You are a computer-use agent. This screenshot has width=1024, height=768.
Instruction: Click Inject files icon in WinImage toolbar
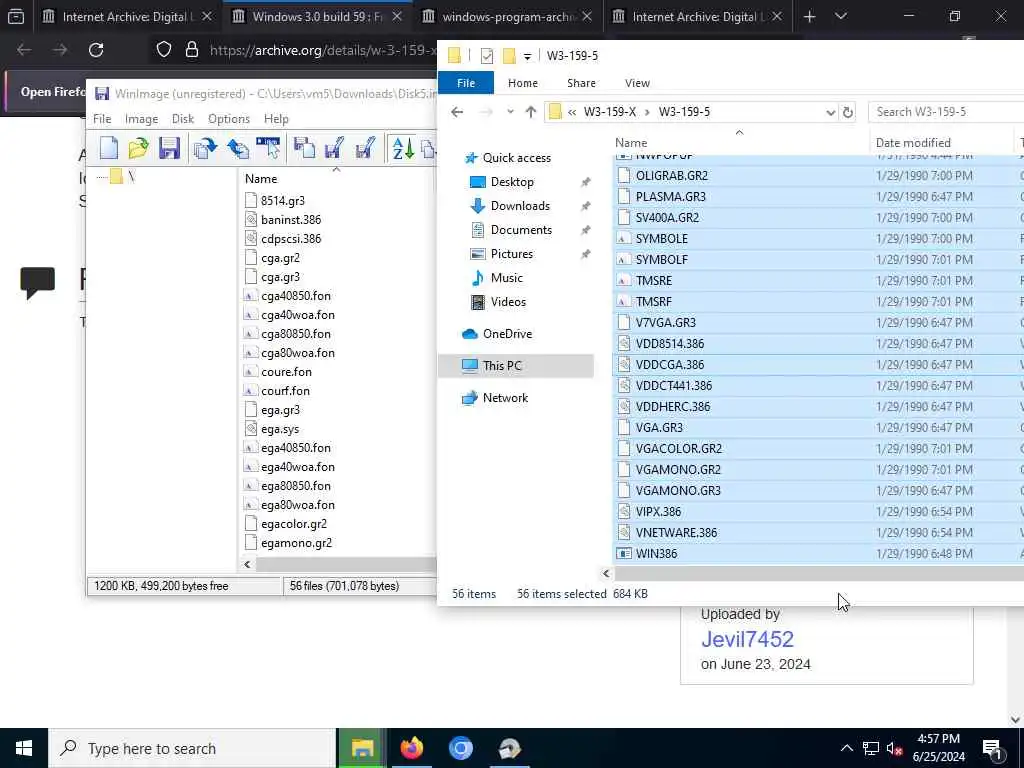pos(205,149)
